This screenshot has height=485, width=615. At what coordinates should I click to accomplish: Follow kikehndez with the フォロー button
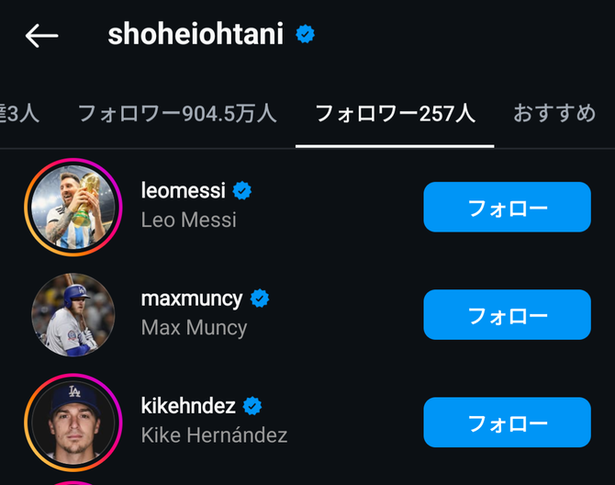(507, 422)
